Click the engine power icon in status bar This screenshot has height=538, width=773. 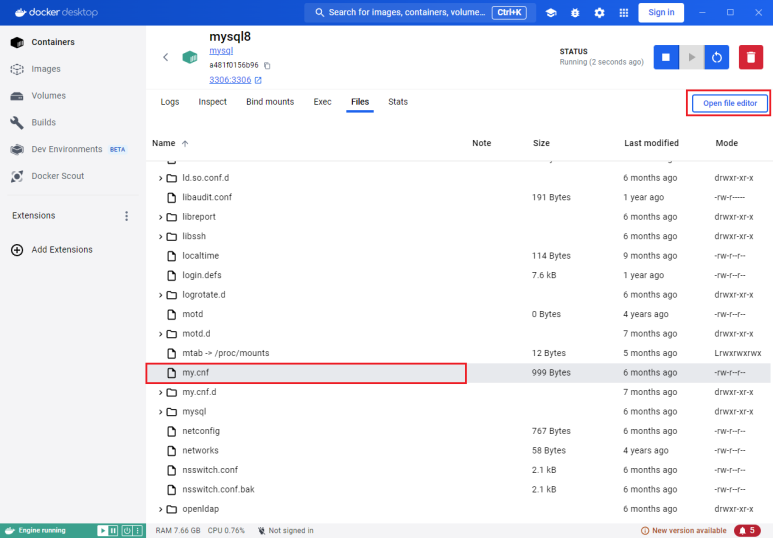(x=127, y=531)
